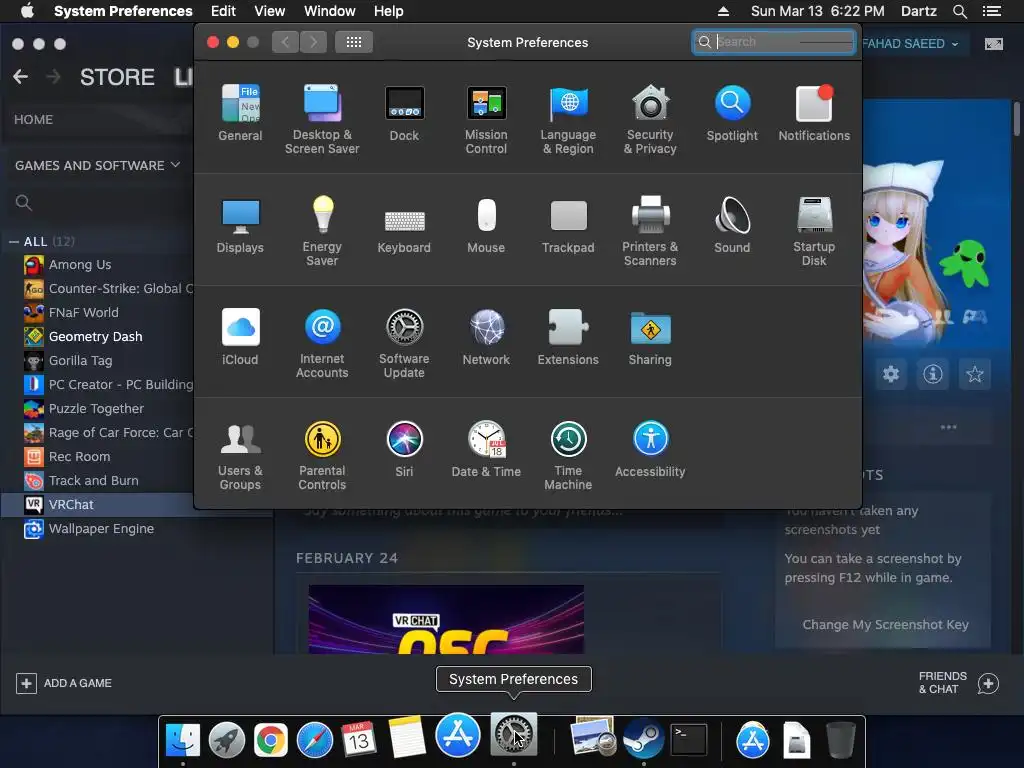1024x768 pixels.
Task: Open Steam game settings gear icon
Action: [891, 374]
